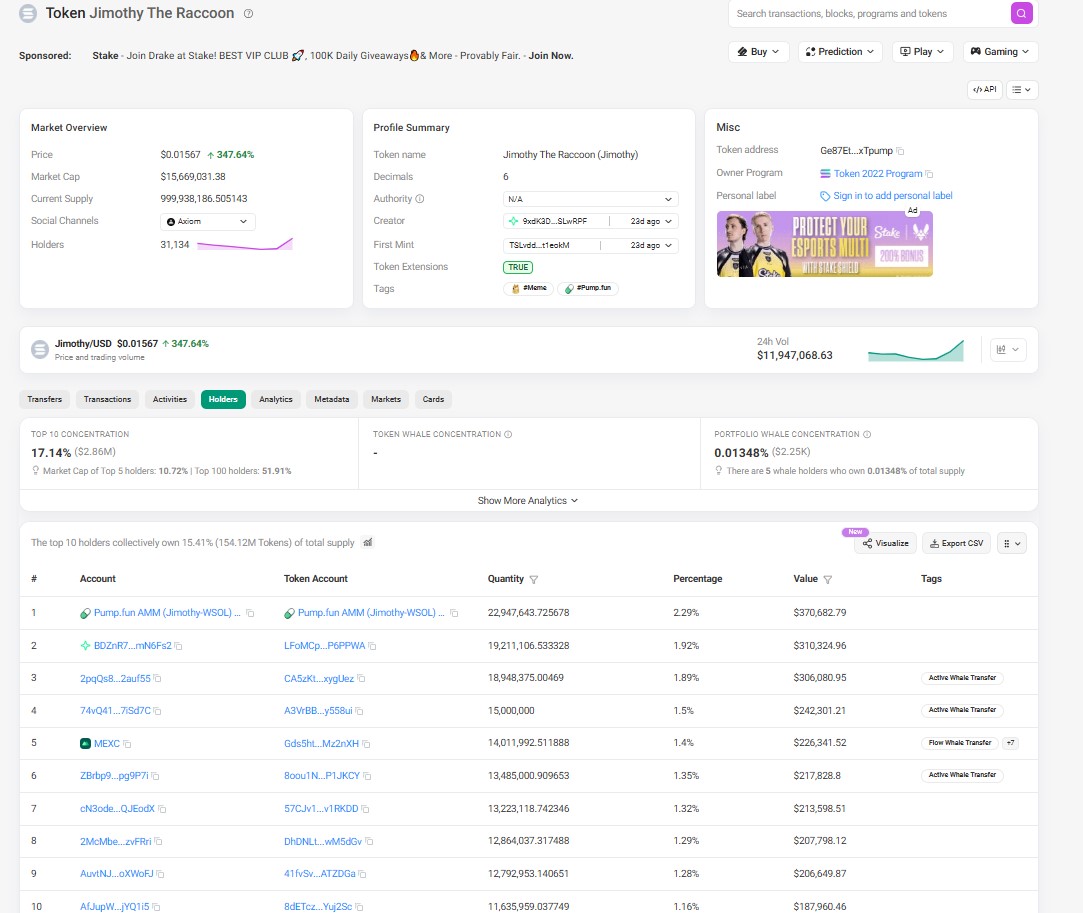Open the Metadata tab

click(x=332, y=399)
